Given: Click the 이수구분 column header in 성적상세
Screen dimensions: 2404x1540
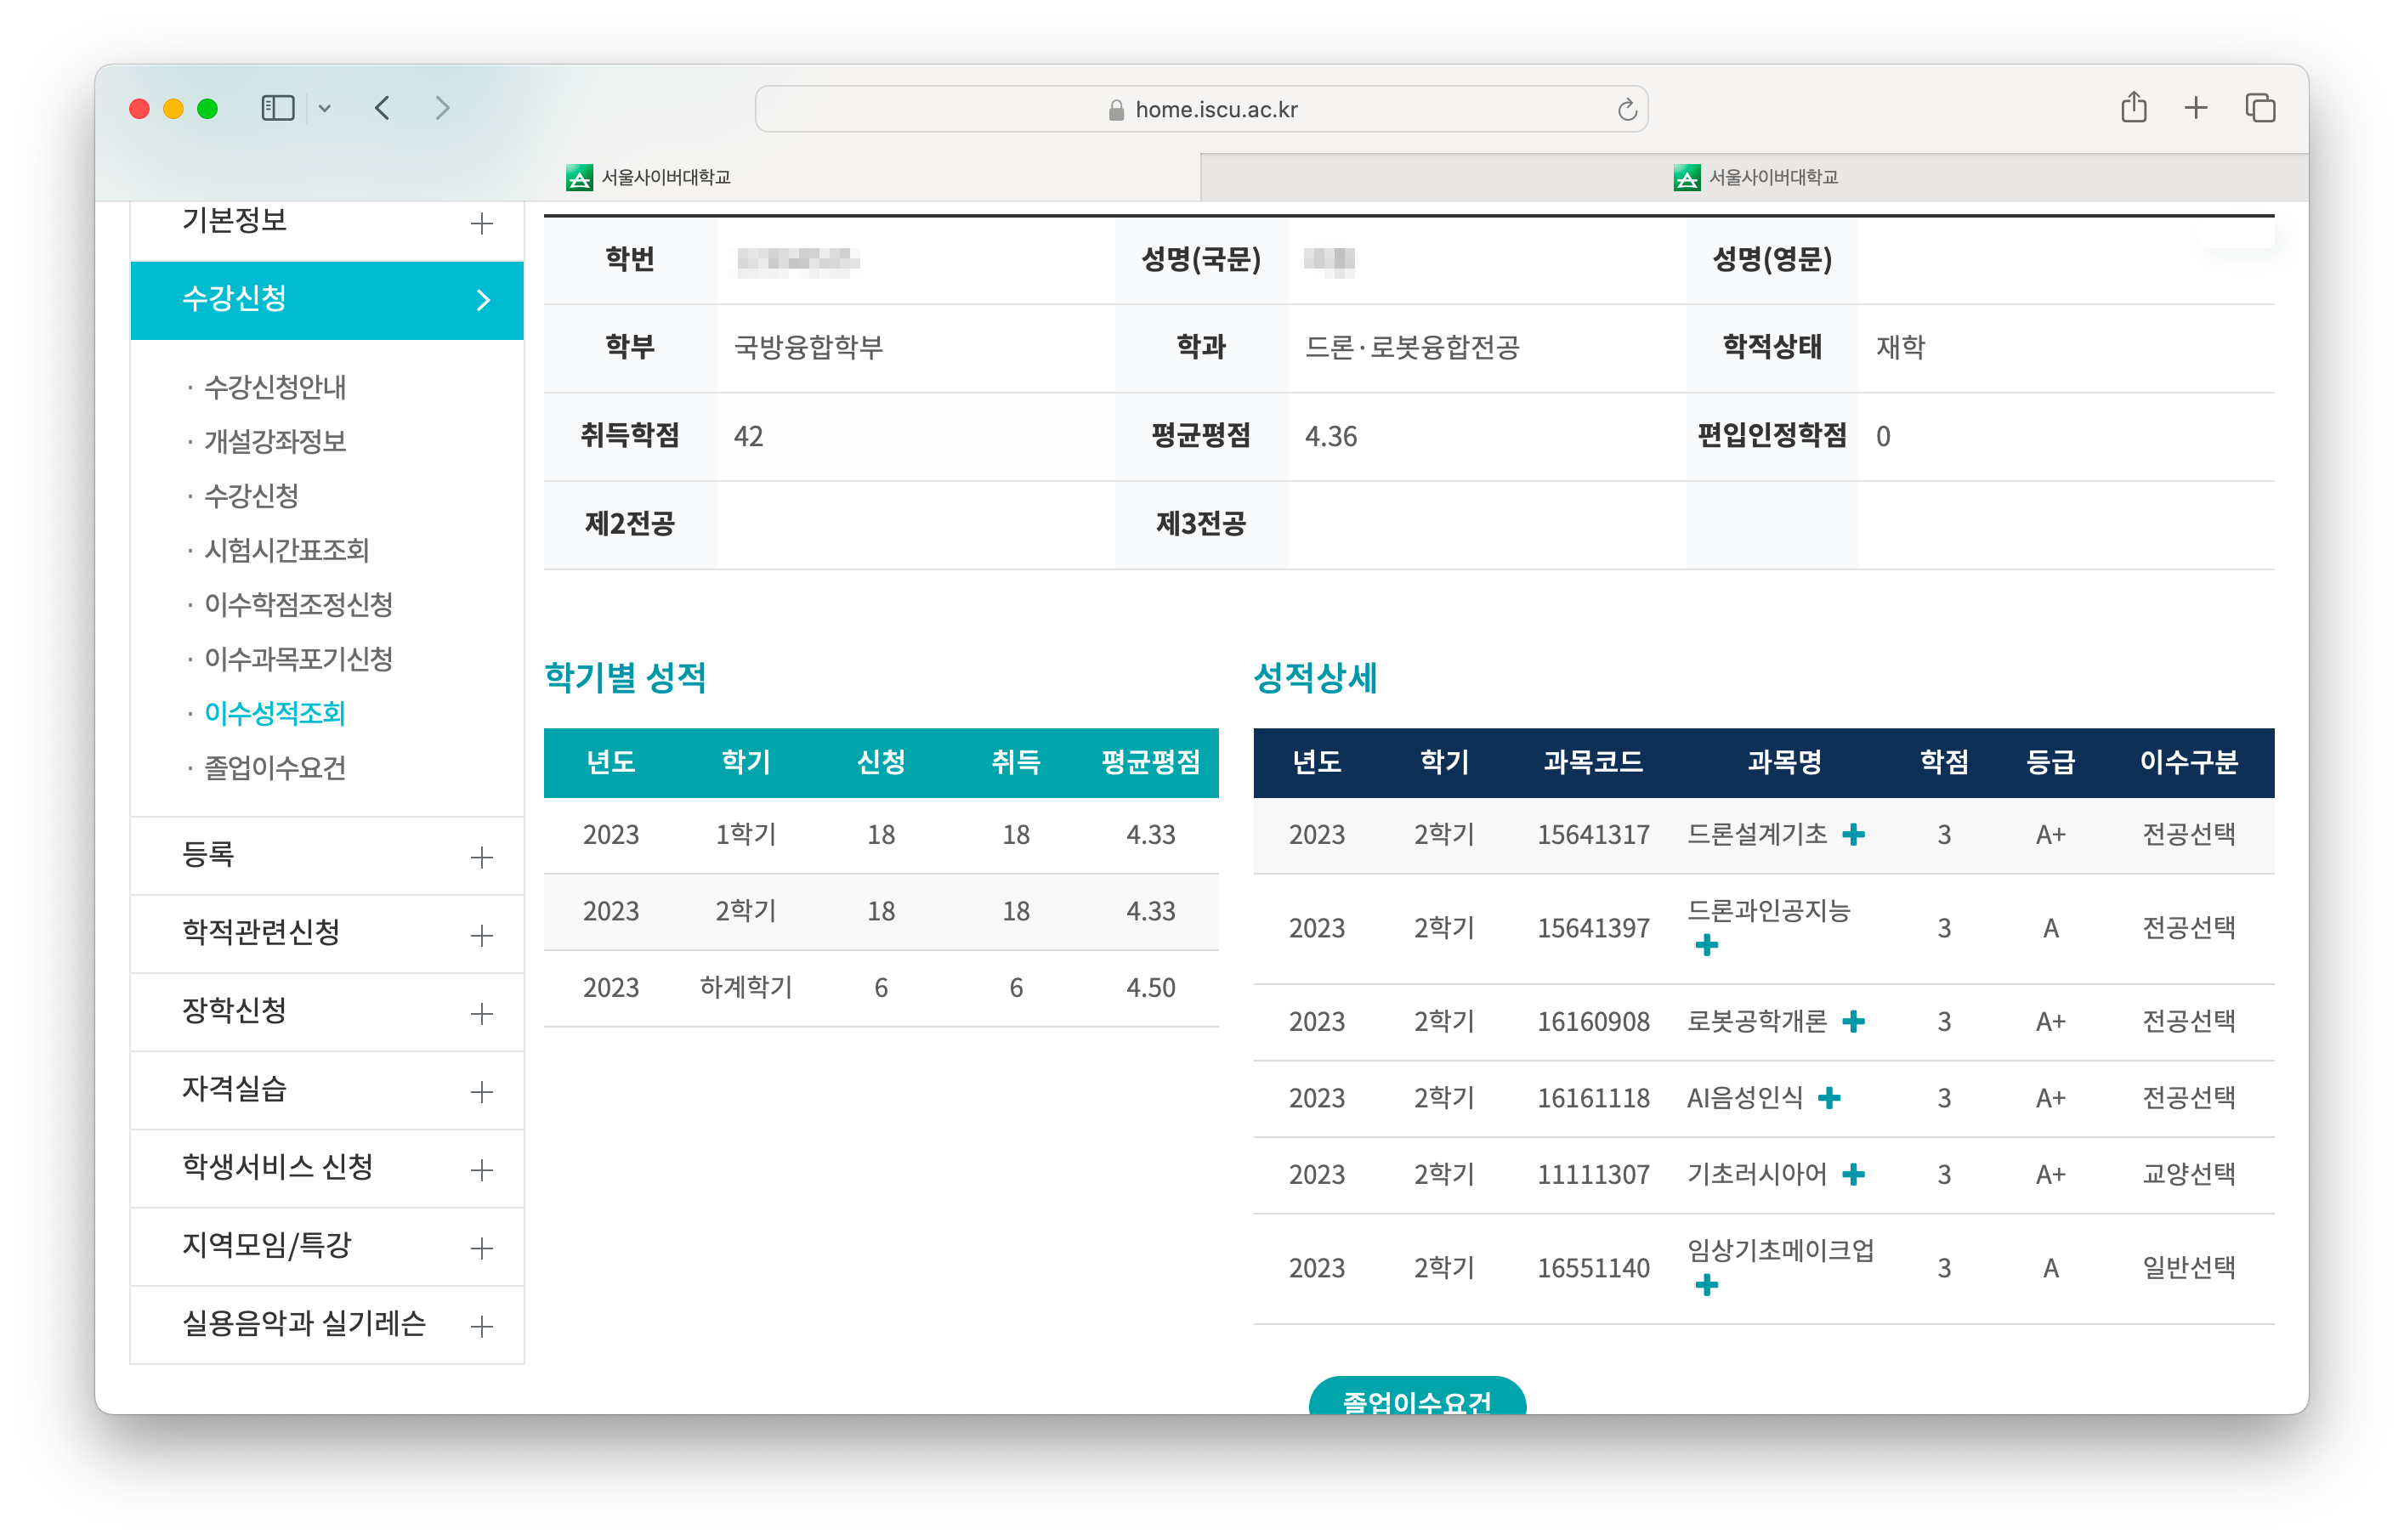Looking at the screenshot, I should coord(2188,763).
